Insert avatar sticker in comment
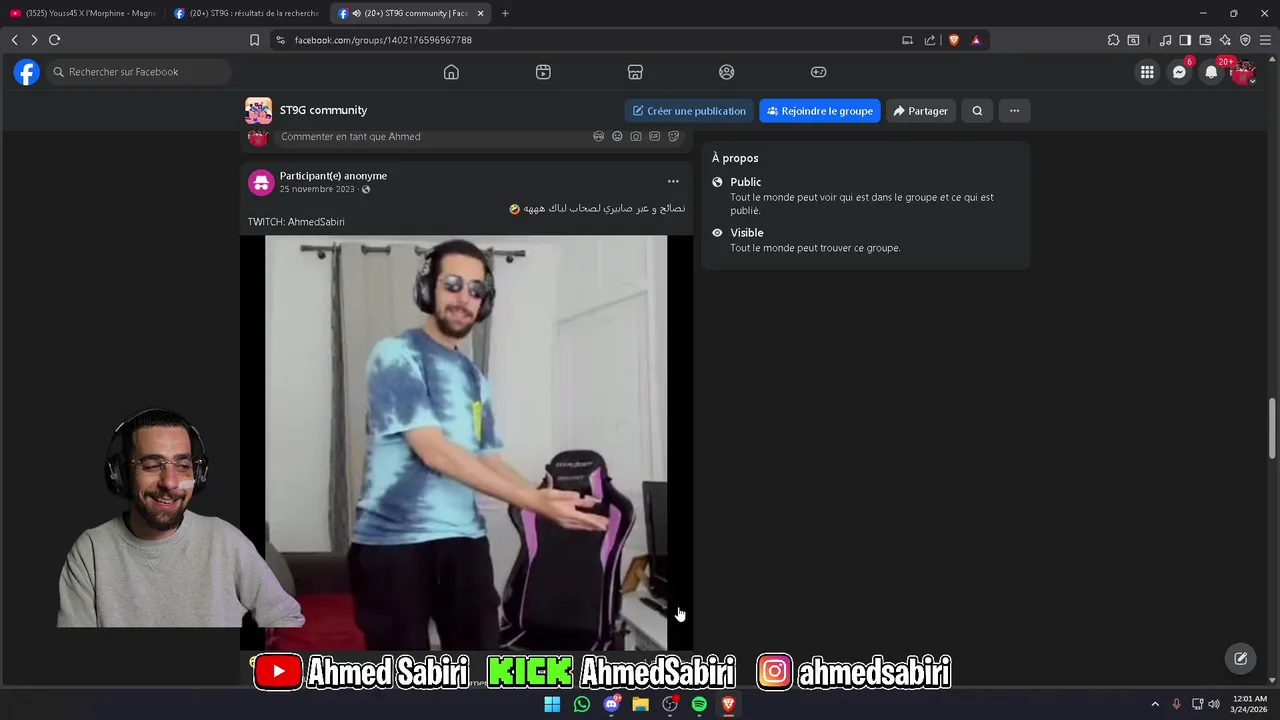 point(598,136)
